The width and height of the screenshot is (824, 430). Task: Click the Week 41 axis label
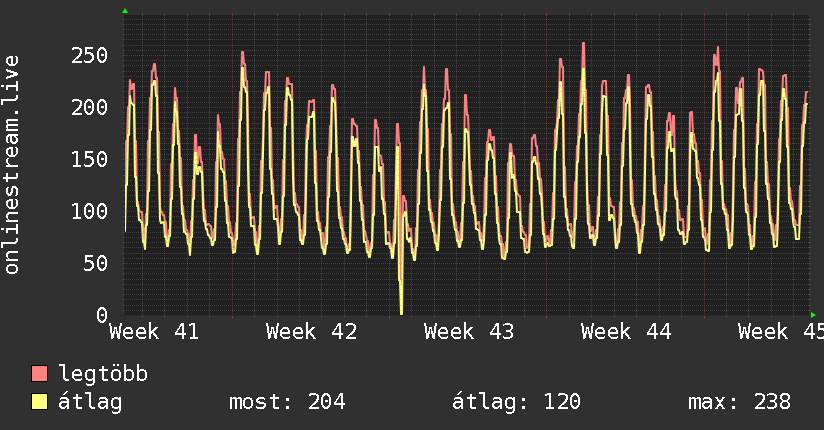(154, 332)
